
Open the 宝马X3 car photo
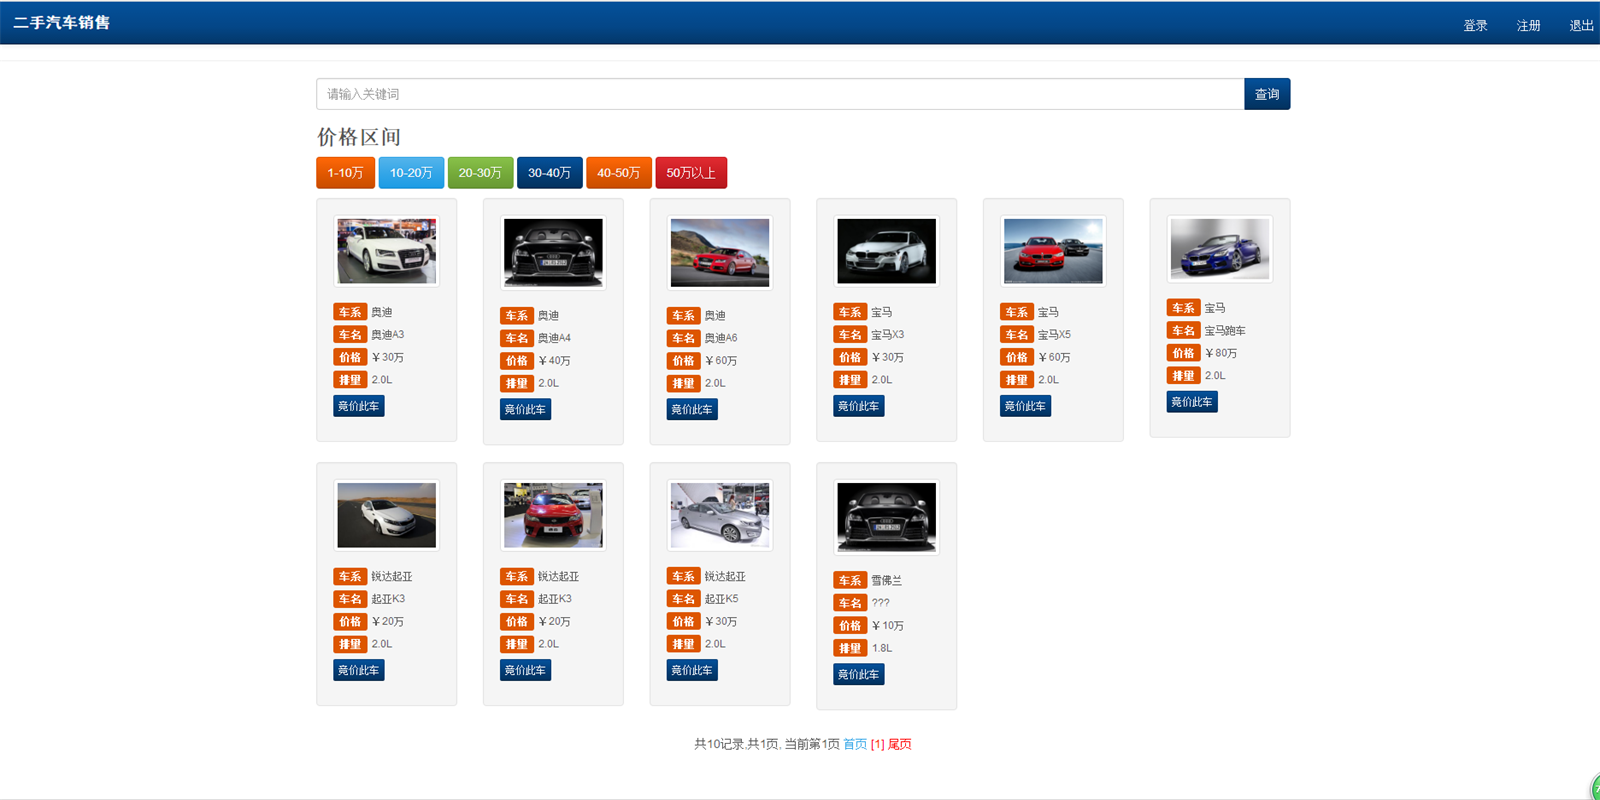pyautogui.click(x=887, y=251)
